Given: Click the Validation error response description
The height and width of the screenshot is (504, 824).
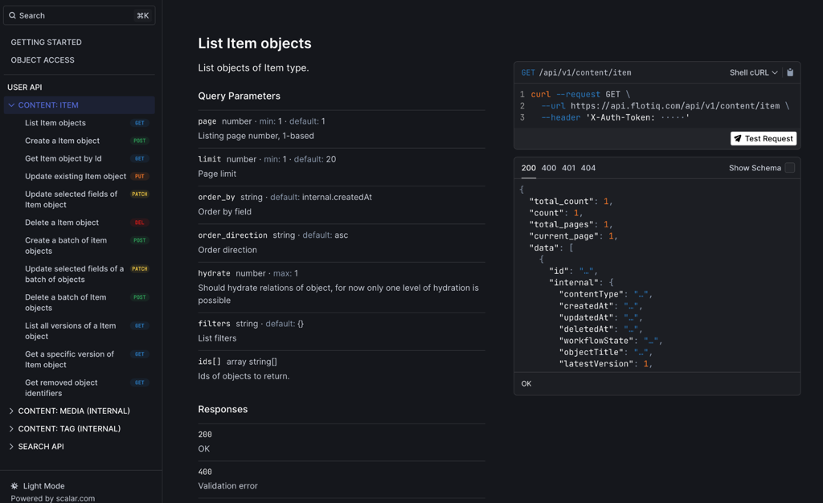Looking at the screenshot, I should click(x=228, y=486).
